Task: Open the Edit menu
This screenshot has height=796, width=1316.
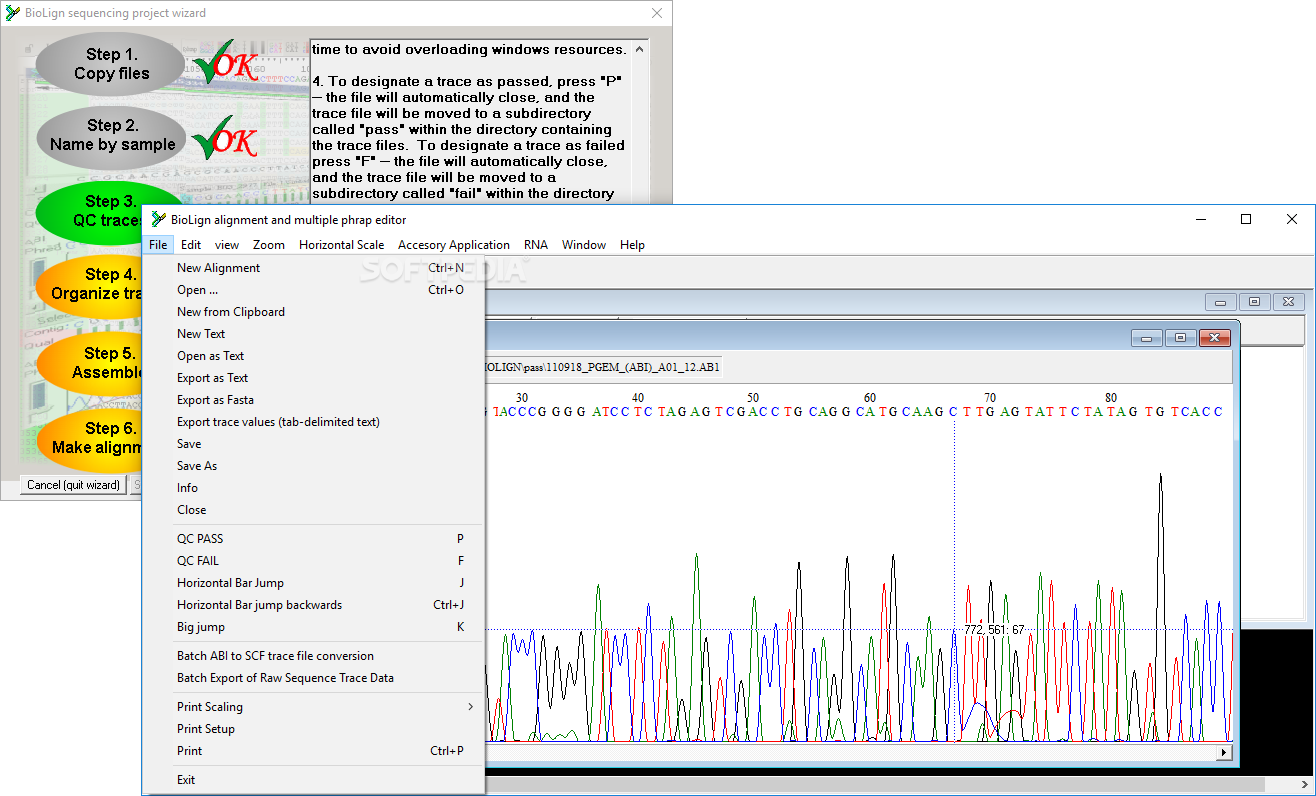Action: click(191, 245)
